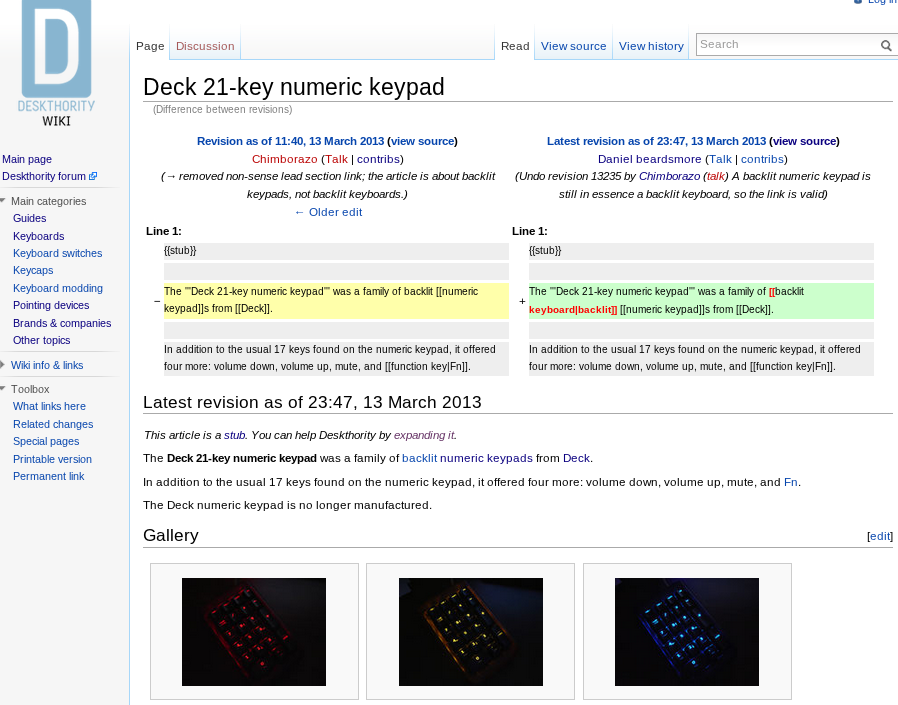Click the search magnifier icon

(886, 45)
